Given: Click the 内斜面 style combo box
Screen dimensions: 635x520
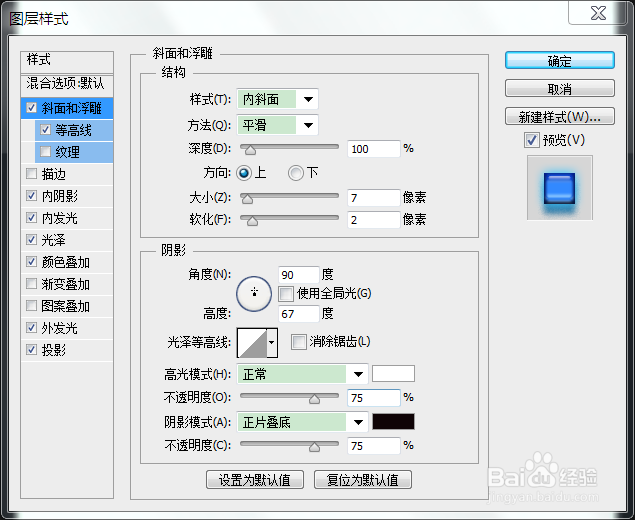Looking at the screenshot, I should tap(277, 99).
